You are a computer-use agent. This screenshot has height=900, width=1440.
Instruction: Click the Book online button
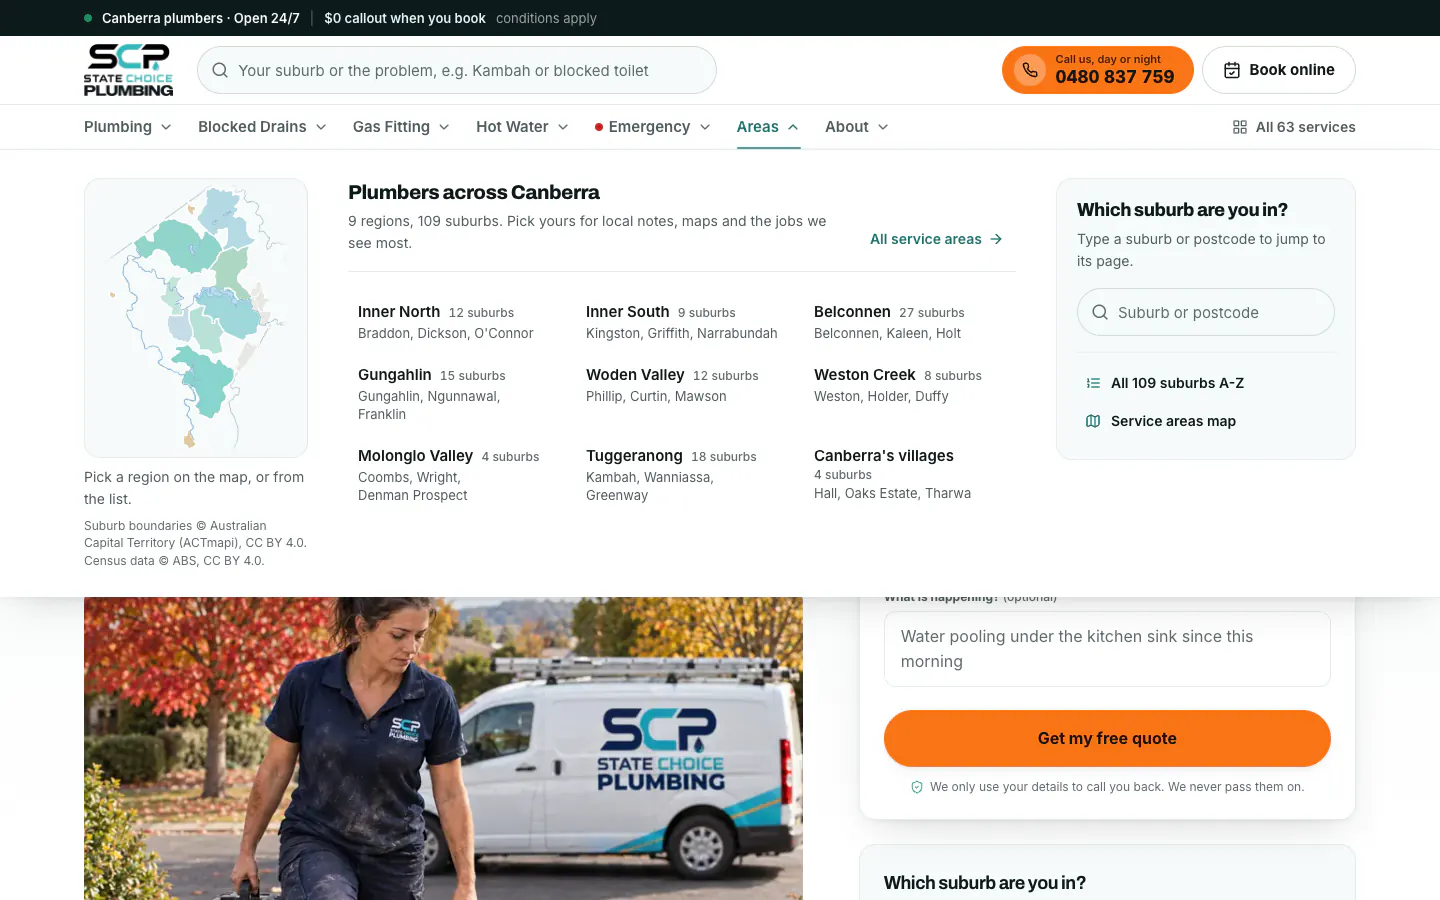tap(1278, 70)
